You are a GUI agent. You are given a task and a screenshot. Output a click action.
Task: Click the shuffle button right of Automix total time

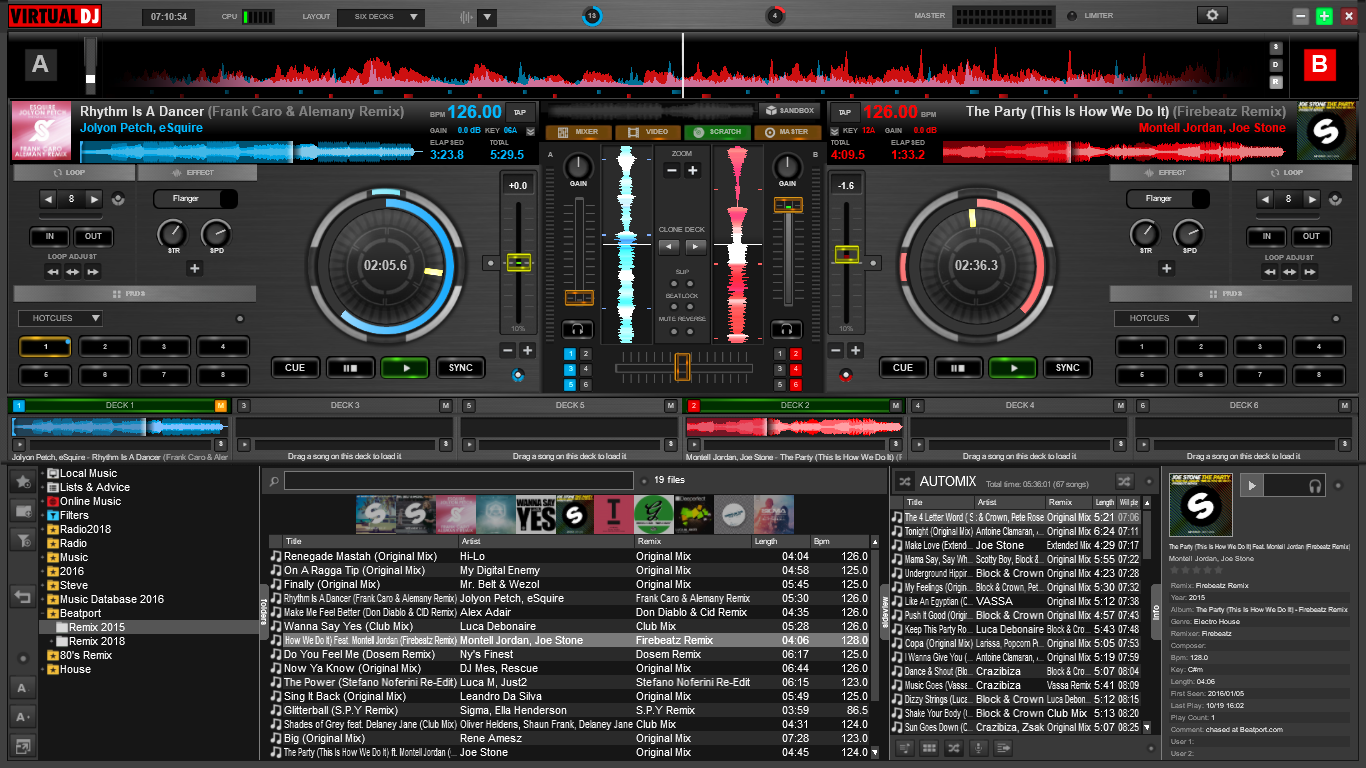pyautogui.click(x=1125, y=481)
